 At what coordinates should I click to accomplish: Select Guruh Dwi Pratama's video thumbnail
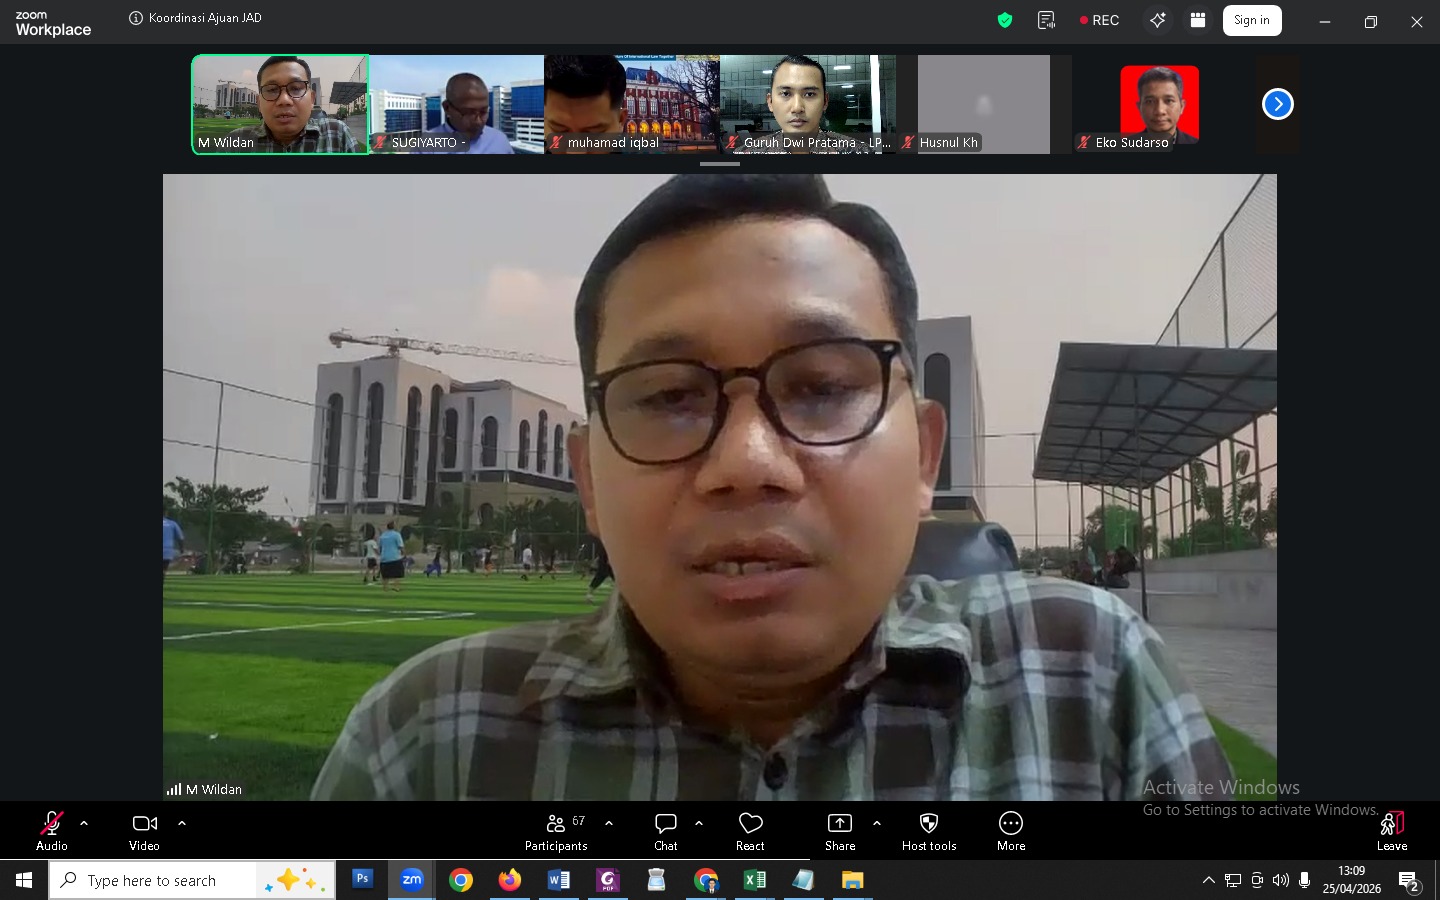click(808, 104)
